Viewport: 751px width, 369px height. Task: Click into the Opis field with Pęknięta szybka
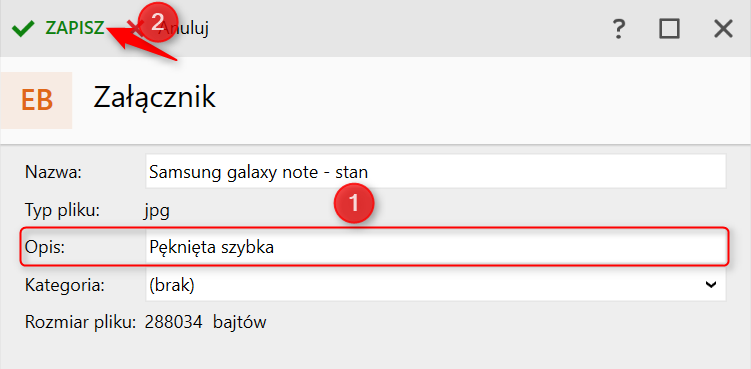tap(435, 247)
